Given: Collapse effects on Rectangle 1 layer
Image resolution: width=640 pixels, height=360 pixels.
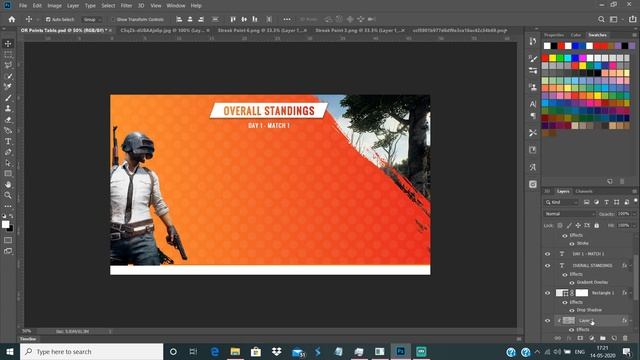Looking at the screenshot, I should point(631,293).
